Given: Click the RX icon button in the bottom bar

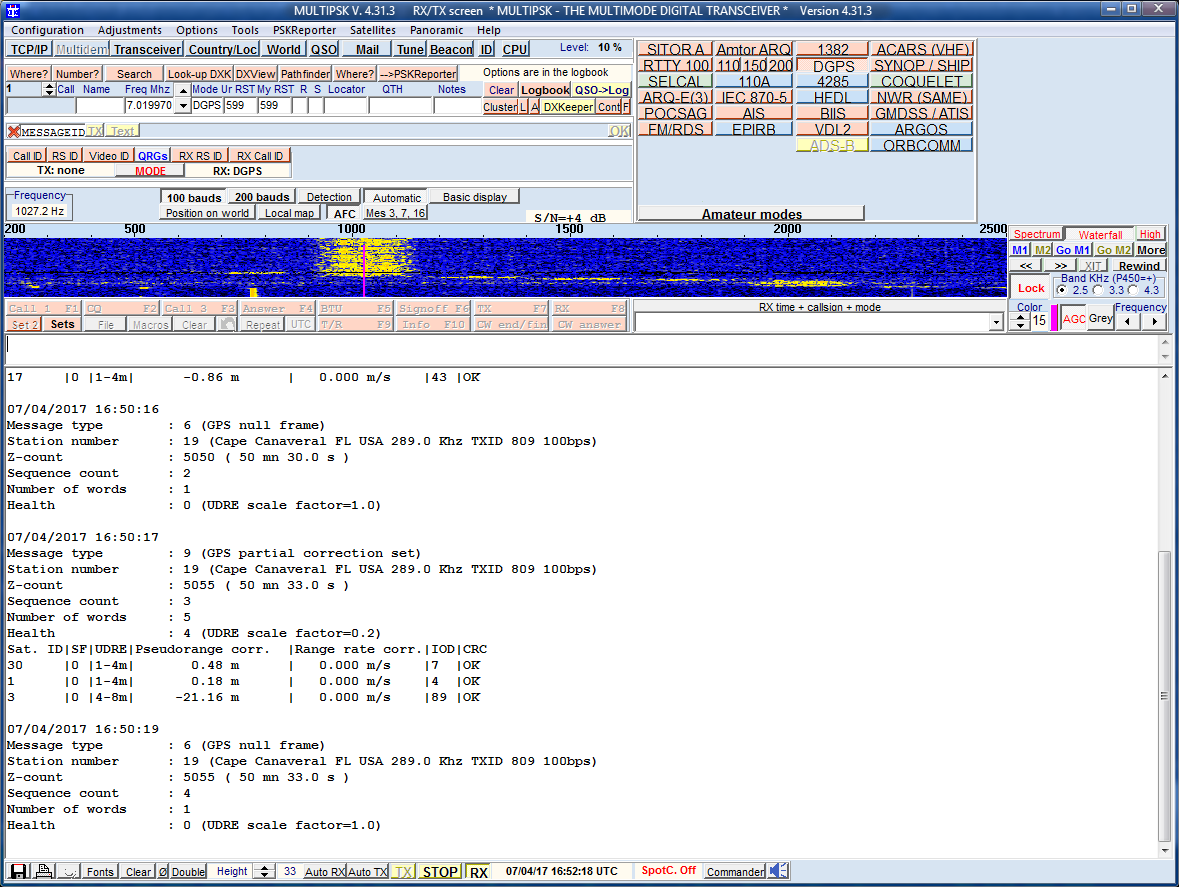Looking at the screenshot, I should tap(478, 872).
